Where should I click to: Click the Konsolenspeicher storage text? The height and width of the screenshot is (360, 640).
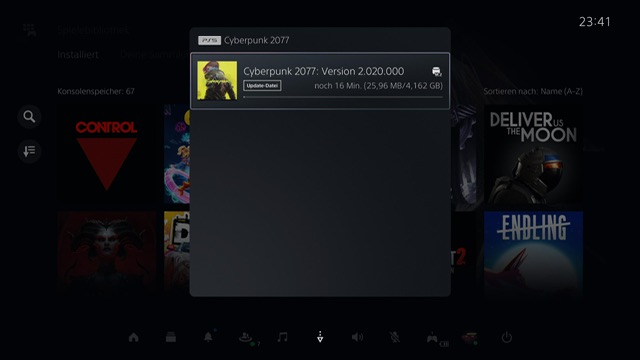coord(96,91)
